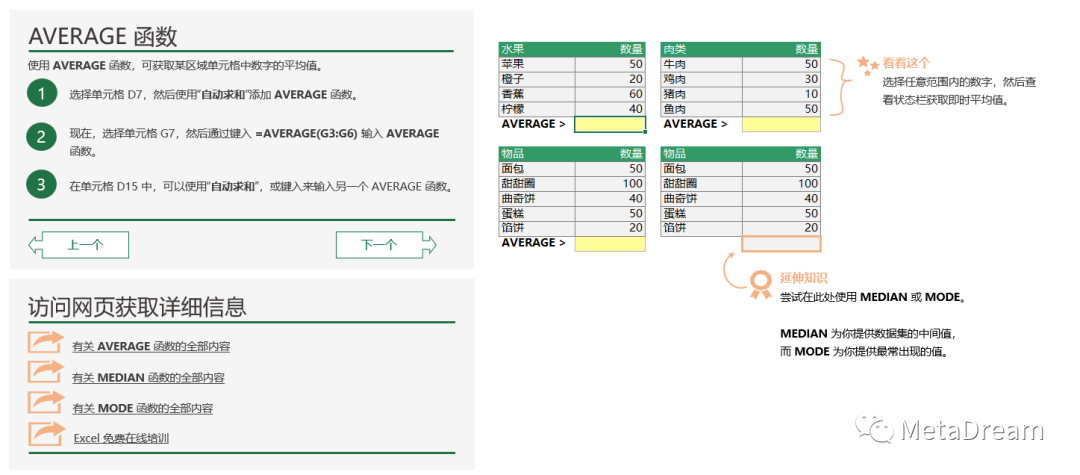Open 有关 MEDIAN 函数的全部内容 link

(x=148, y=378)
